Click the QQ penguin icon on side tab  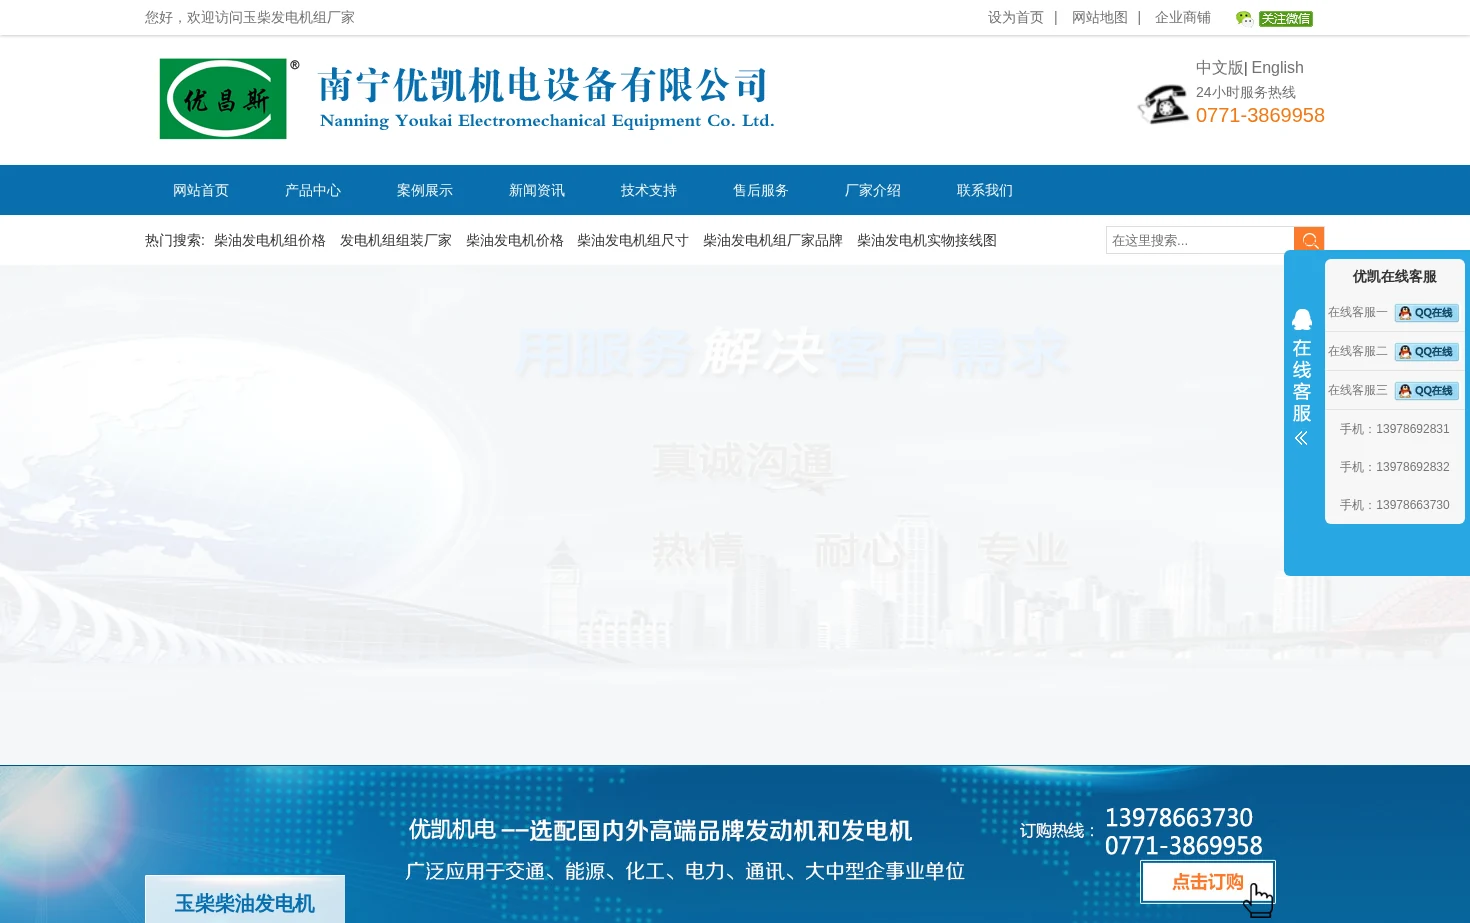pyautogui.click(x=1302, y=320)
